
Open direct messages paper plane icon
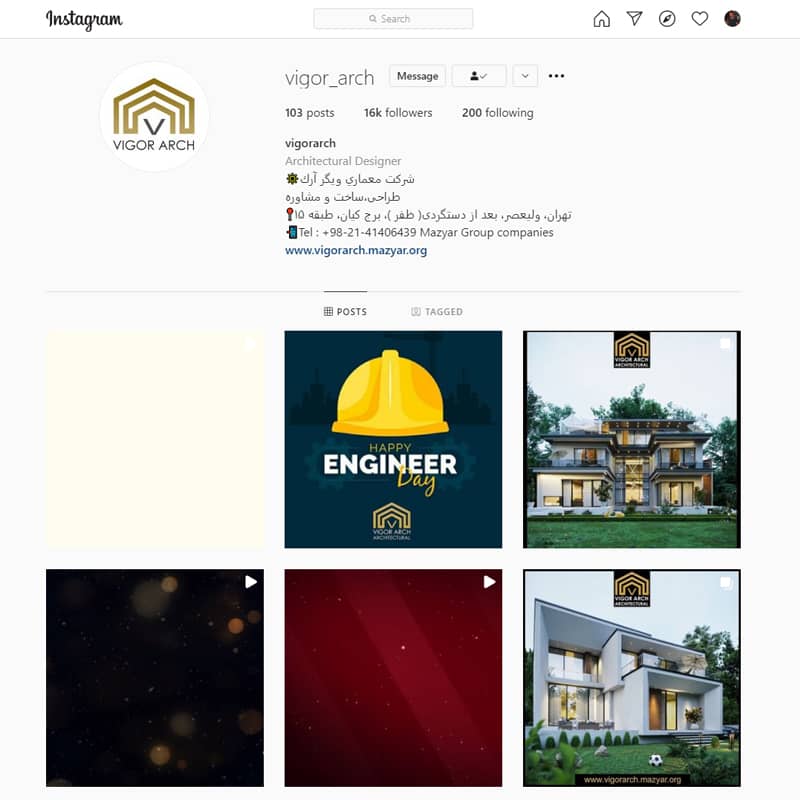pos(634,19)
